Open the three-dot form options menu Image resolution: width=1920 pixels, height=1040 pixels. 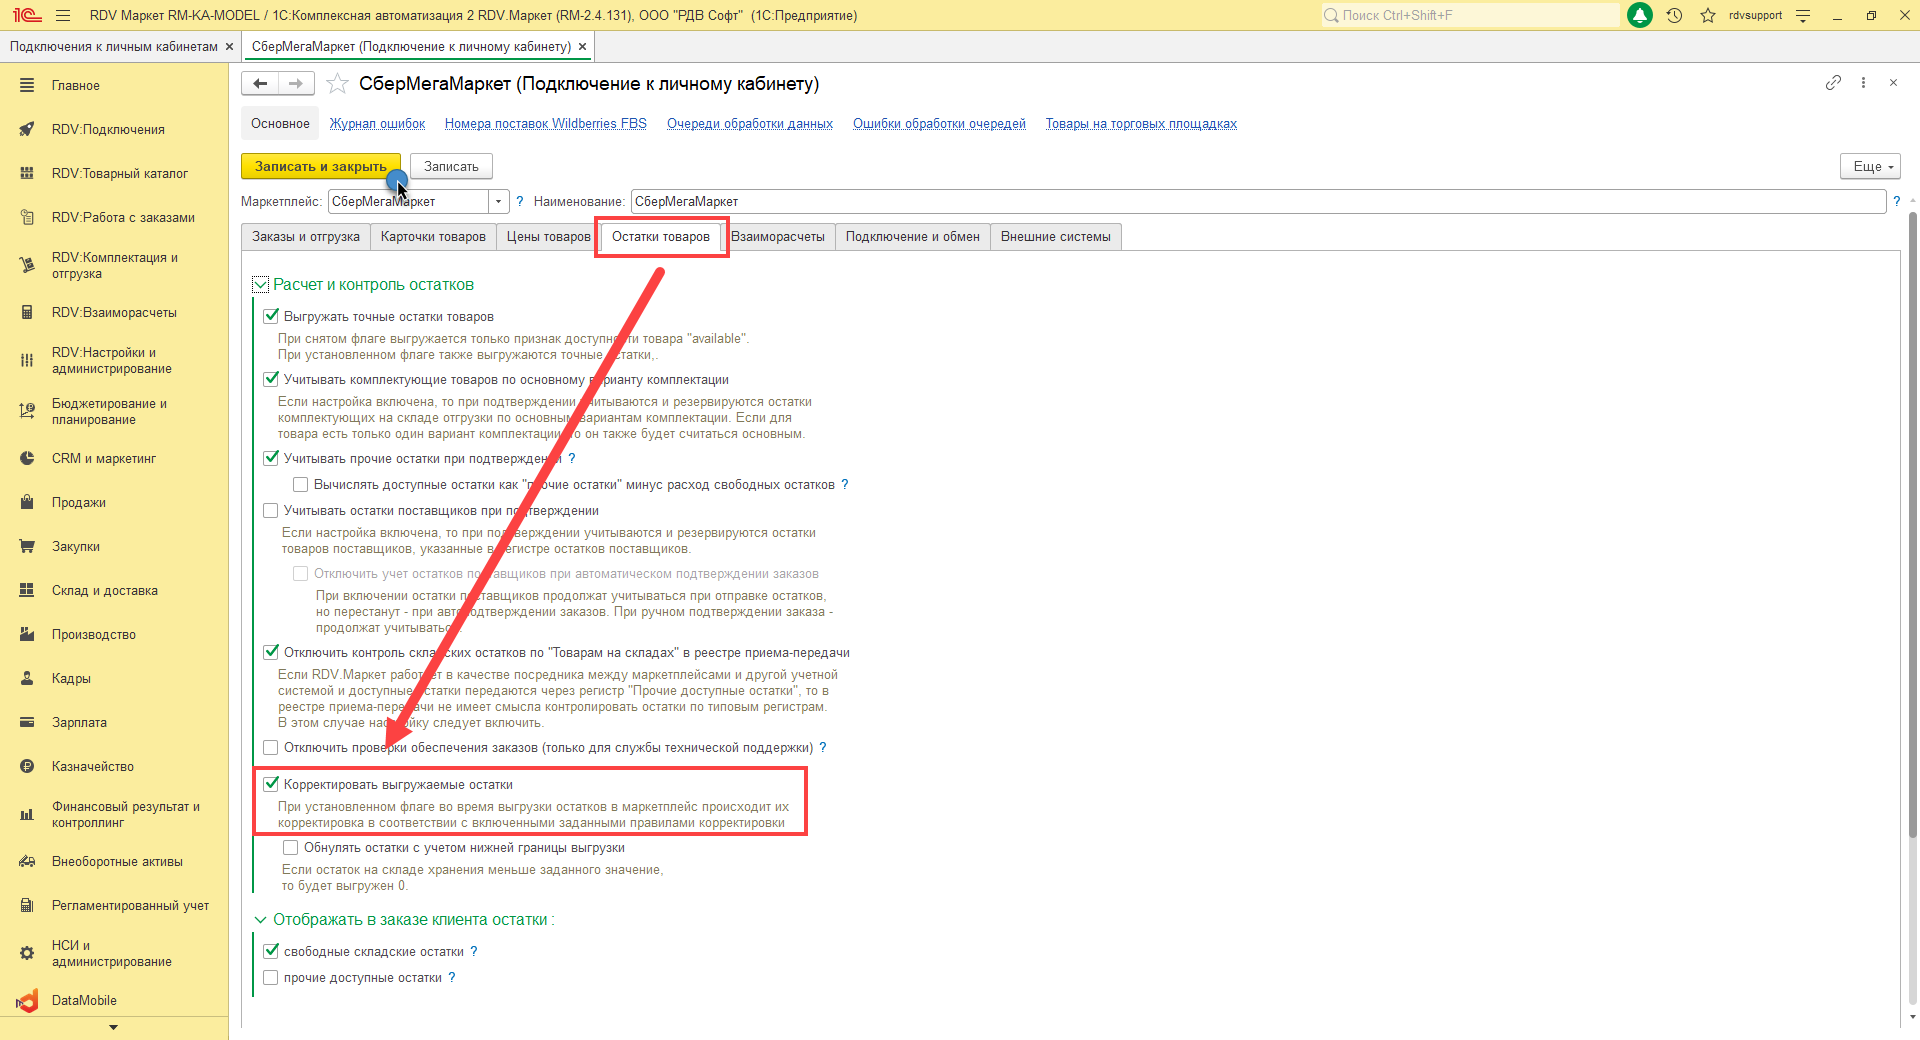click(x=1863, y=83)
